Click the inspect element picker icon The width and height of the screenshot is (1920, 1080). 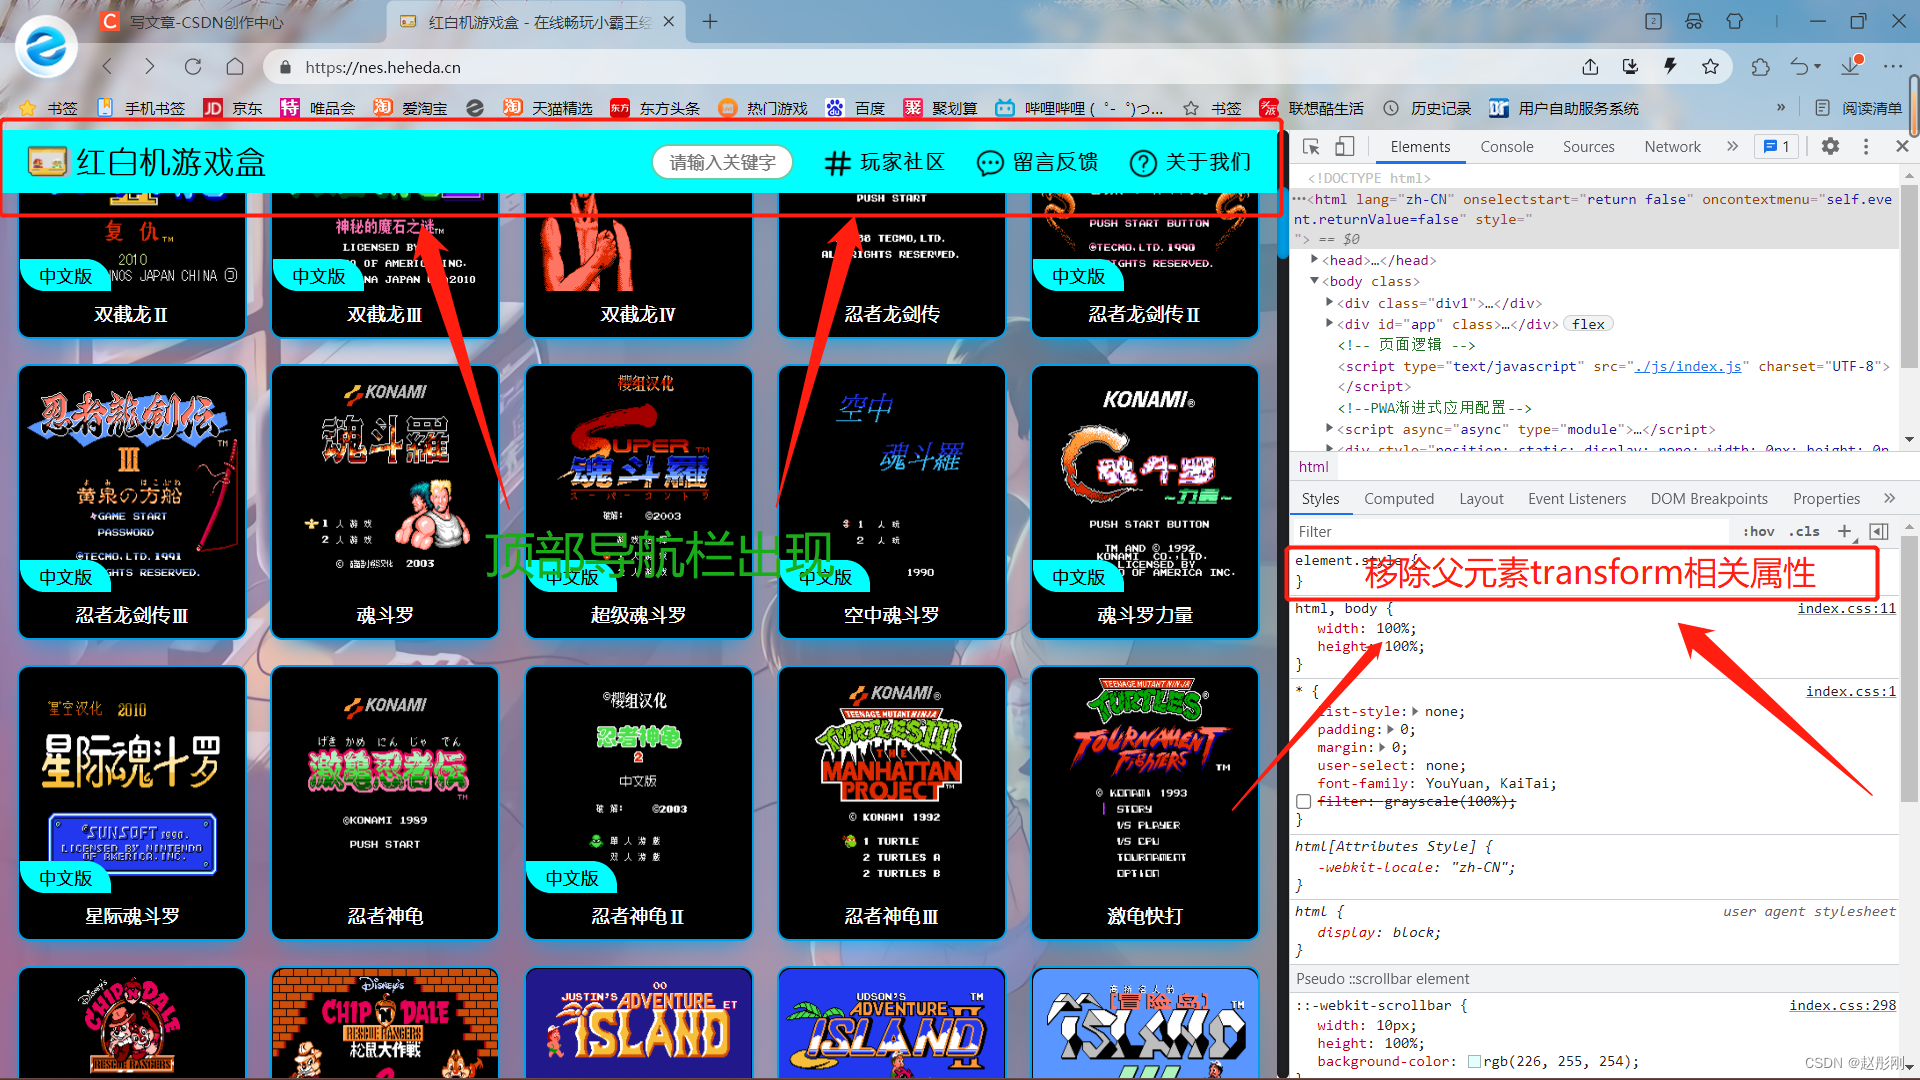point(1311,147)
